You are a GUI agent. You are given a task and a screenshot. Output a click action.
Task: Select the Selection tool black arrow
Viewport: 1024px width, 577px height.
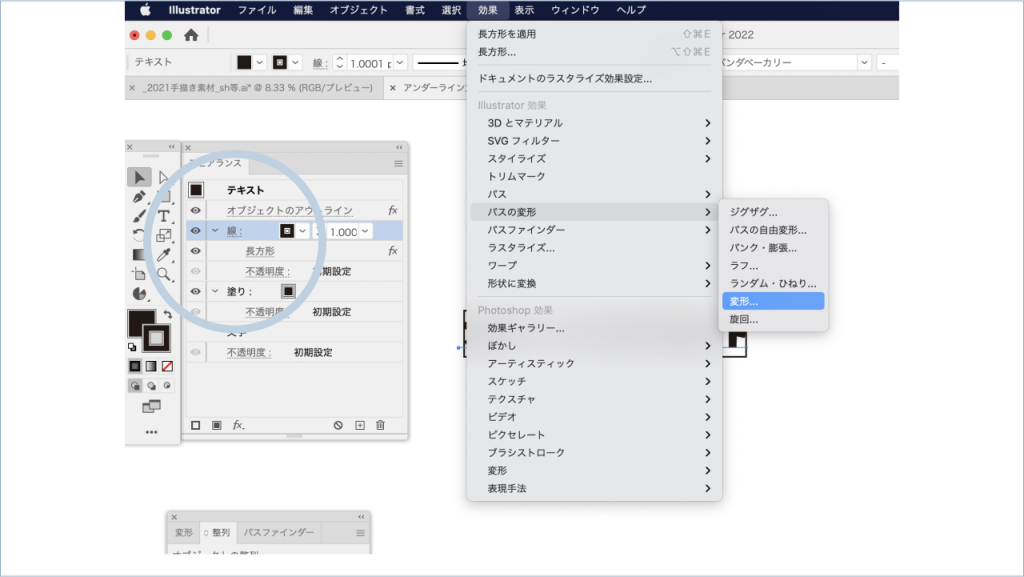click(x=139, y=177)
